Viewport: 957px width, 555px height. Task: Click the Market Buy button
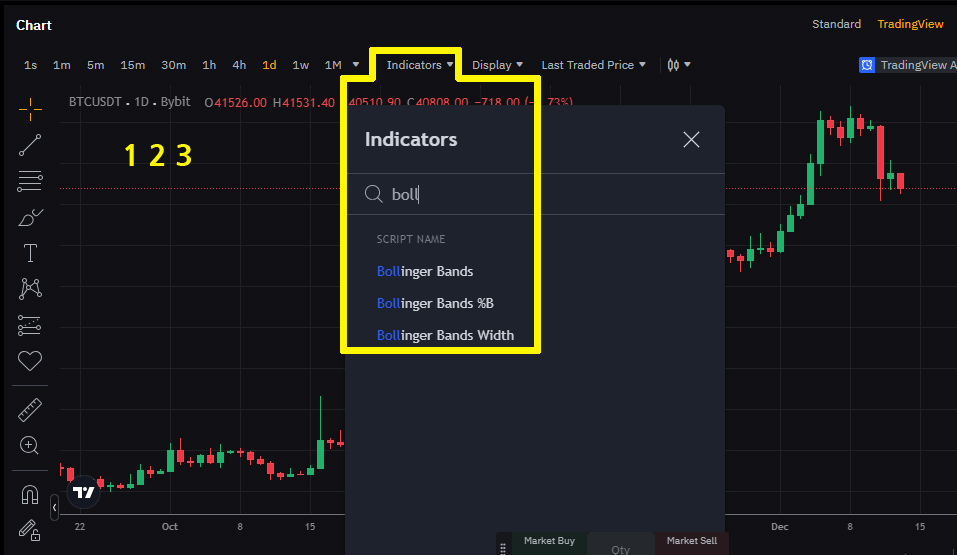click(549, 541)
